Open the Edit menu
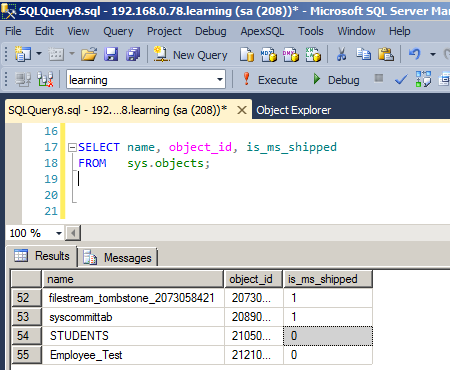Screen dimensions: 450x370 click(44, 31)
